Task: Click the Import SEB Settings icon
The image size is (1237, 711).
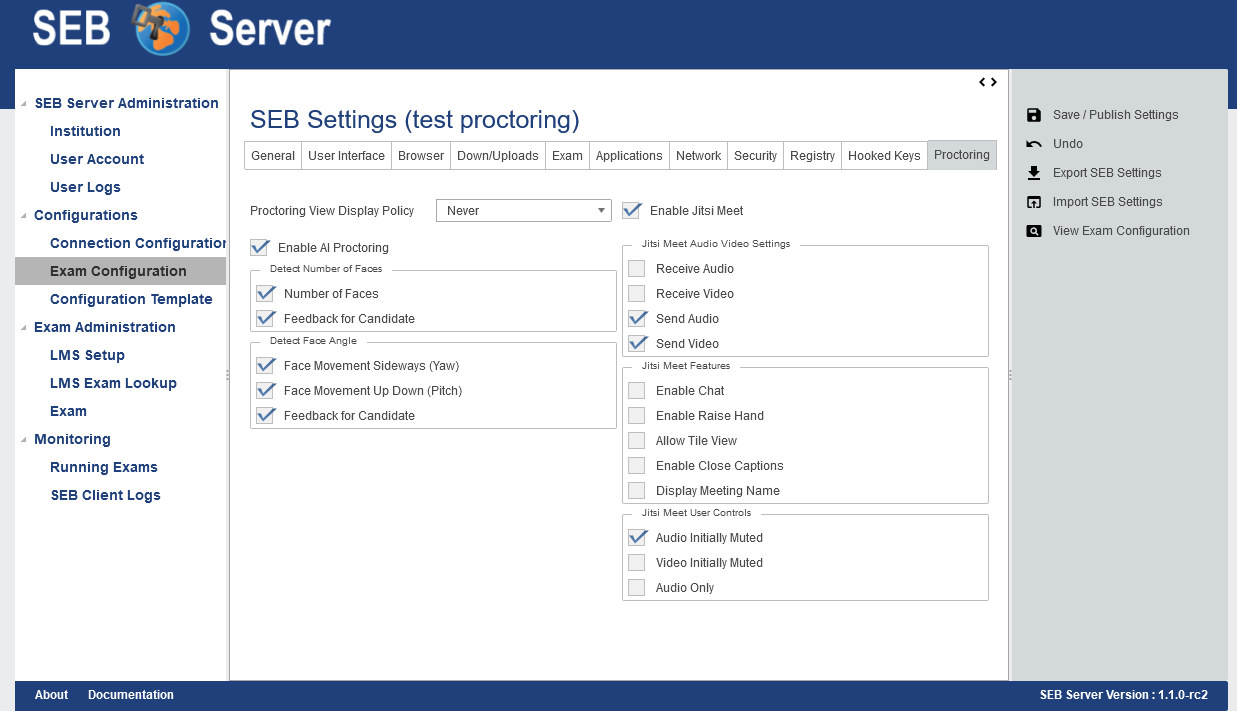Action: [x=1034, y=202]
